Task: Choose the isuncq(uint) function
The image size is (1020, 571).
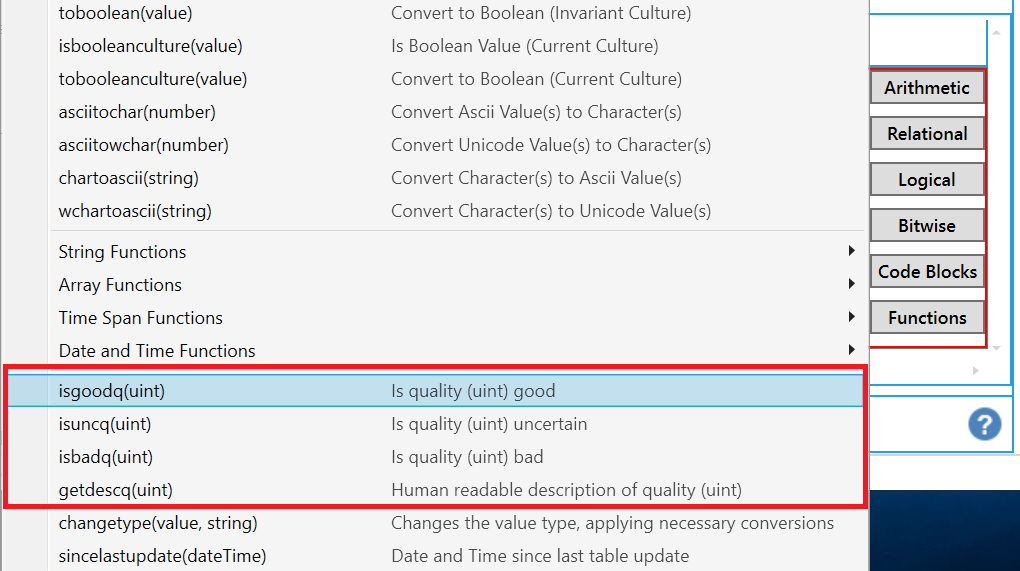Action: point(105,424)
